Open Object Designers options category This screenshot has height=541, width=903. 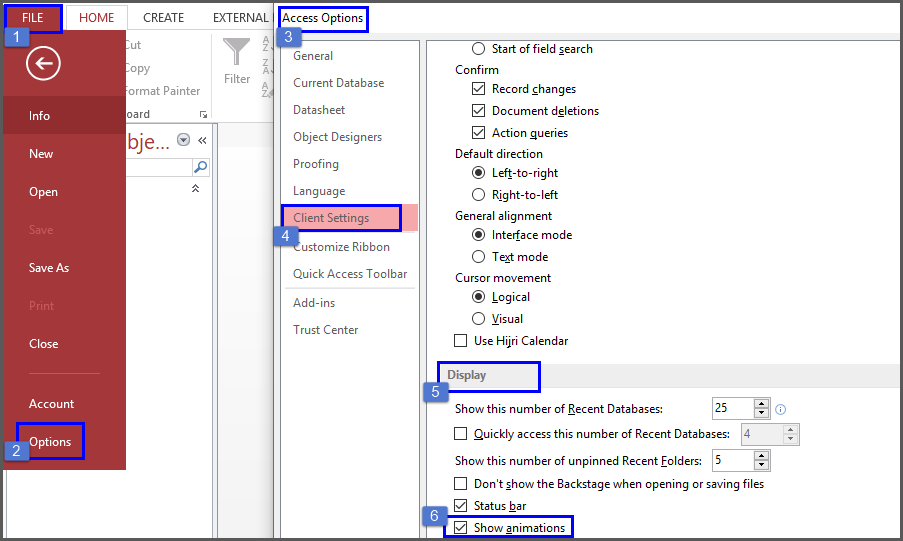[337, 137]
